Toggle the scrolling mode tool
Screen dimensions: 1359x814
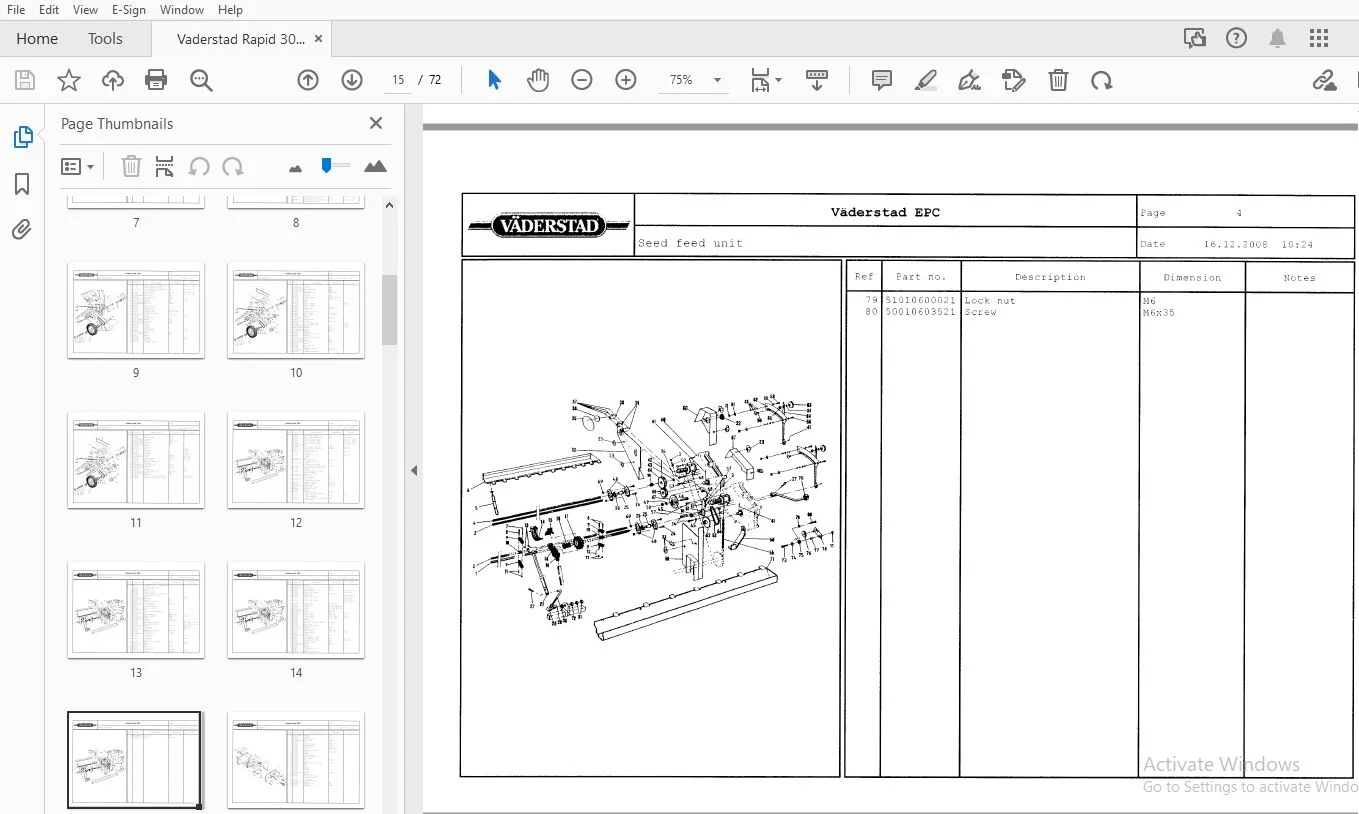(817, 80)
